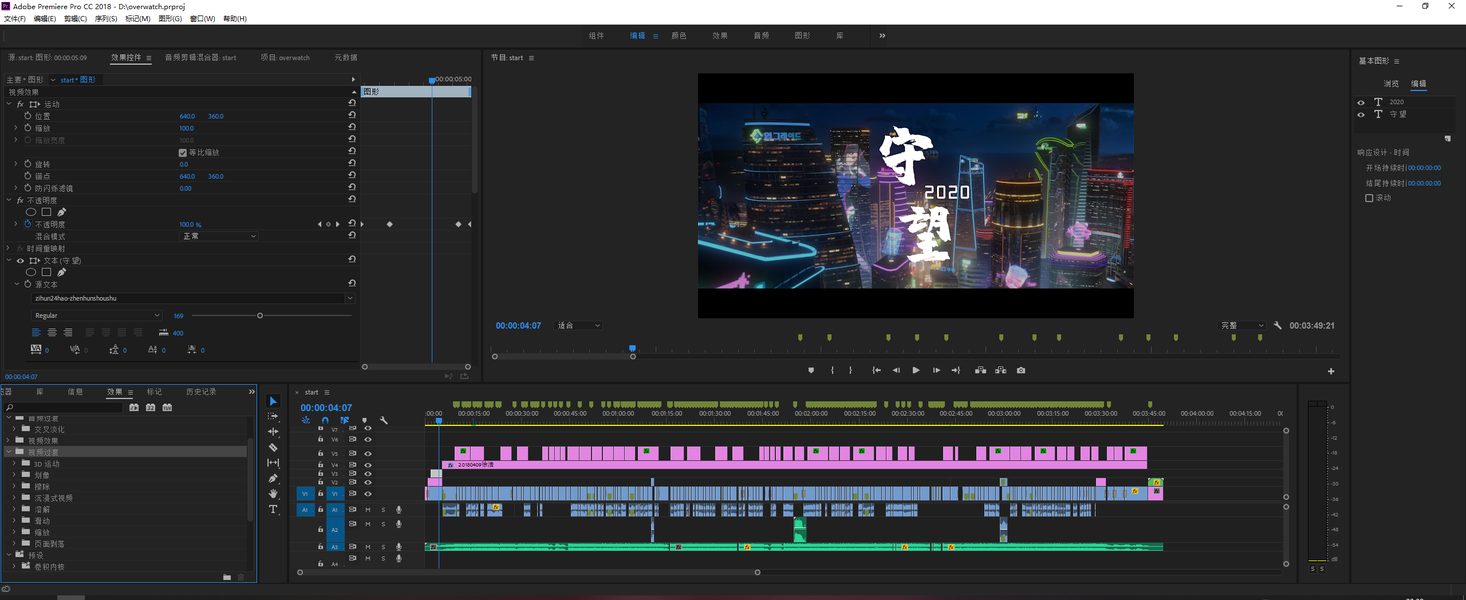Select the Track Select Forward tool
This screenshot has height=600, width=1466.
pos(273,416)
